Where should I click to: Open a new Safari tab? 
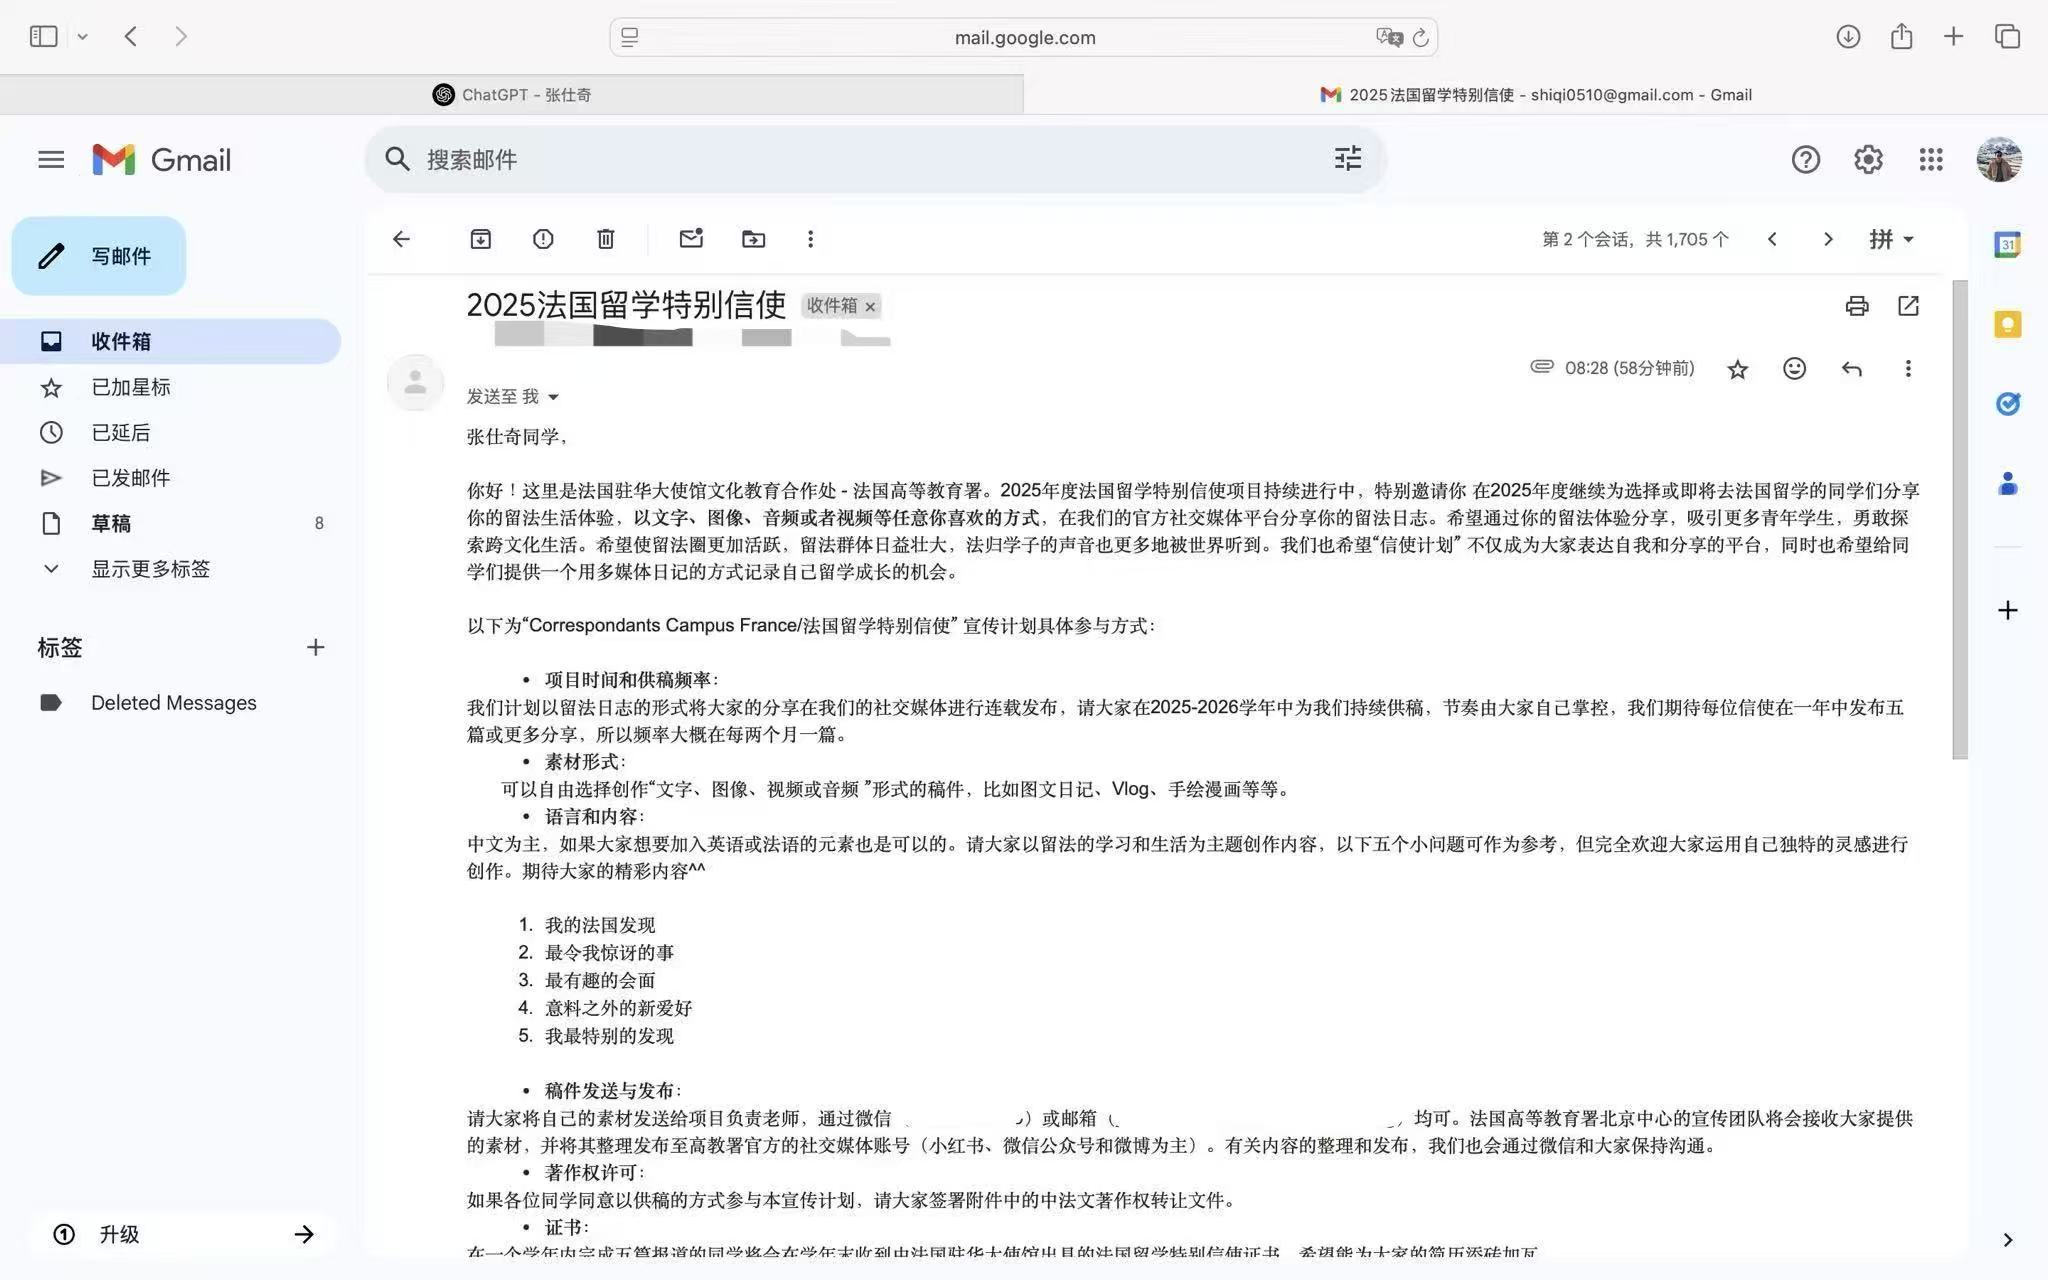click(x=1953, y=37)
